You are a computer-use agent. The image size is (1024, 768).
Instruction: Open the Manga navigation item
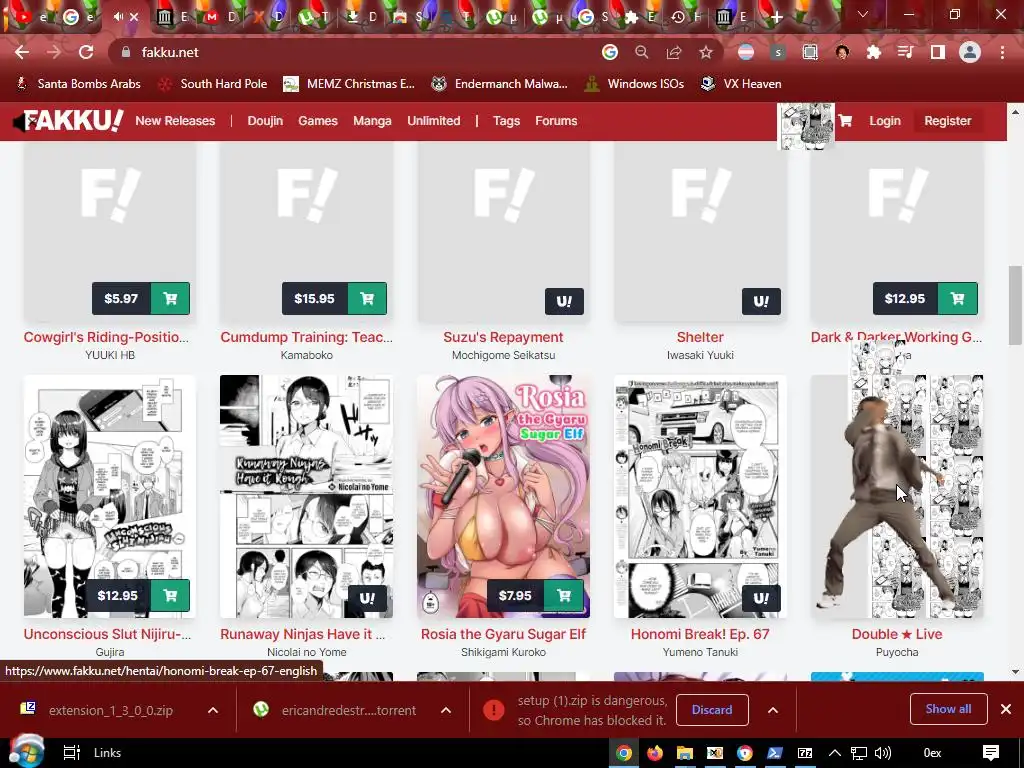pos(372,121)
